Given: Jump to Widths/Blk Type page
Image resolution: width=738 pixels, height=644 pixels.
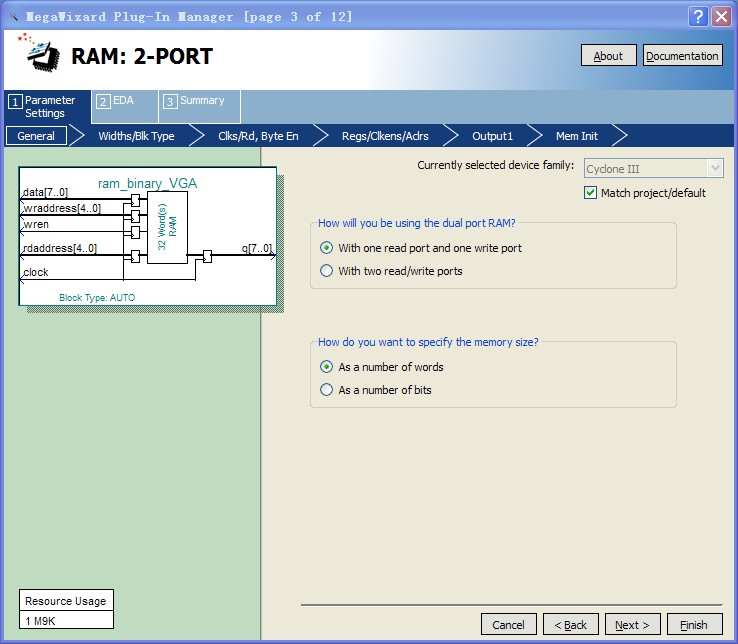Looking at the screenshot, I should 136,136.
